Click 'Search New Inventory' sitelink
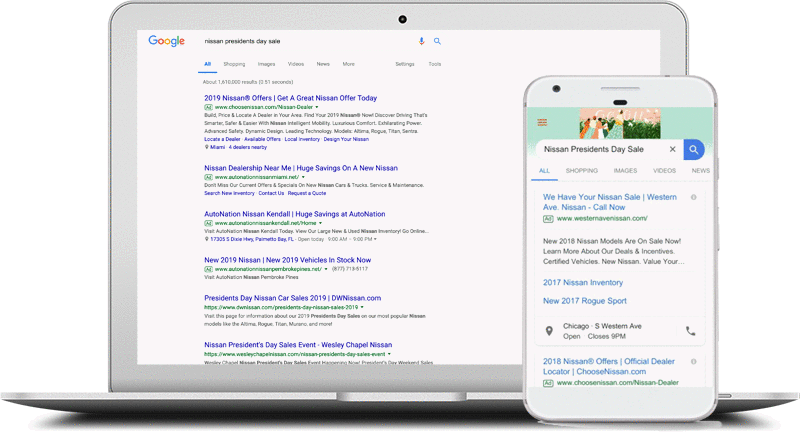 229,193
